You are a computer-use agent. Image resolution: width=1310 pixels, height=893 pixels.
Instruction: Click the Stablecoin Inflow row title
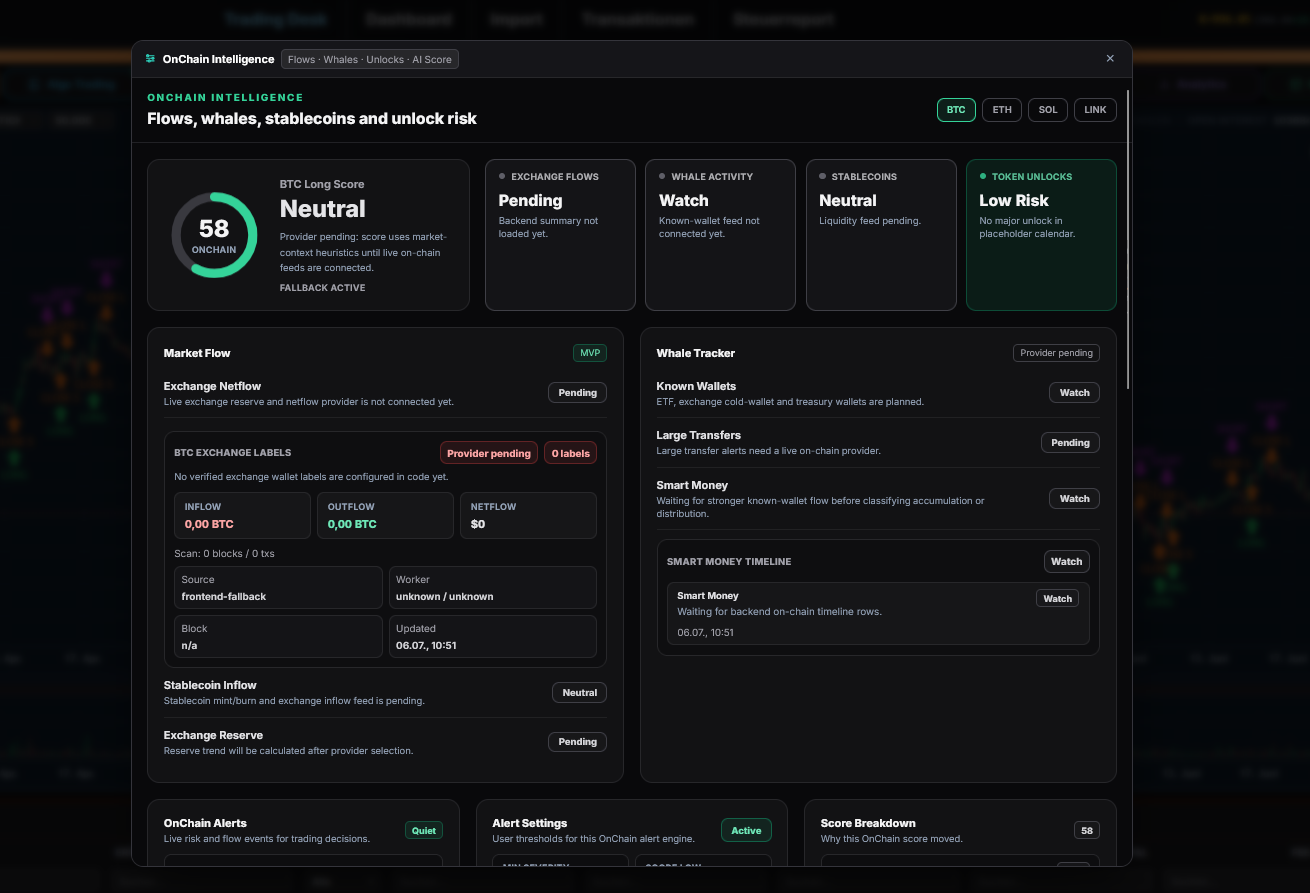210,685
